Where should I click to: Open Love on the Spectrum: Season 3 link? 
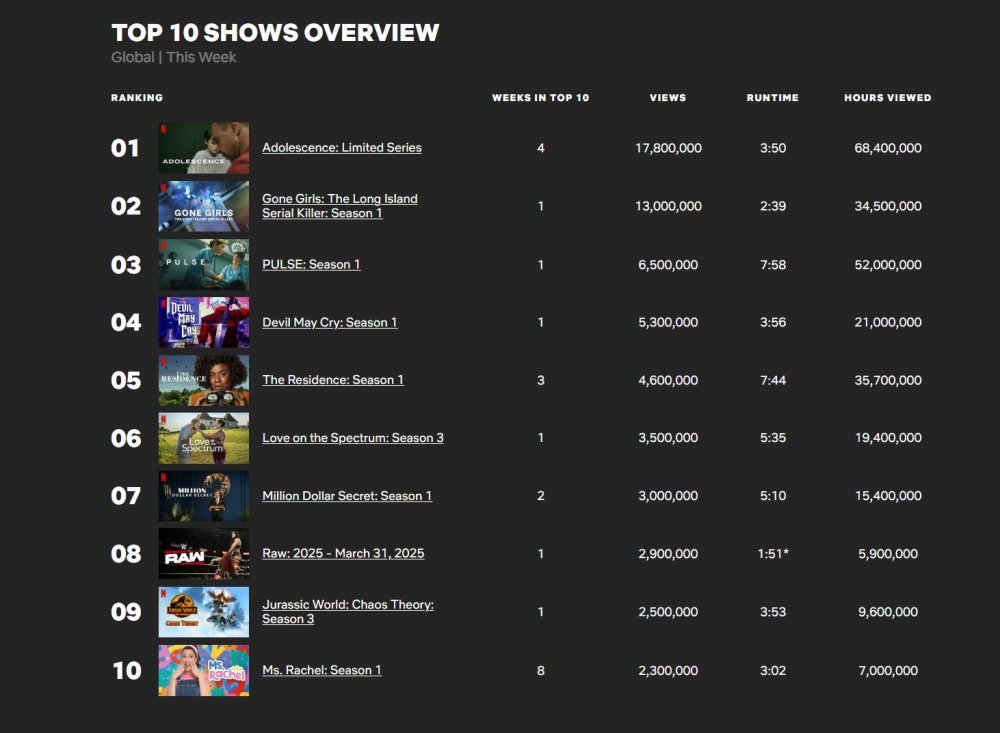pos(353,438)
